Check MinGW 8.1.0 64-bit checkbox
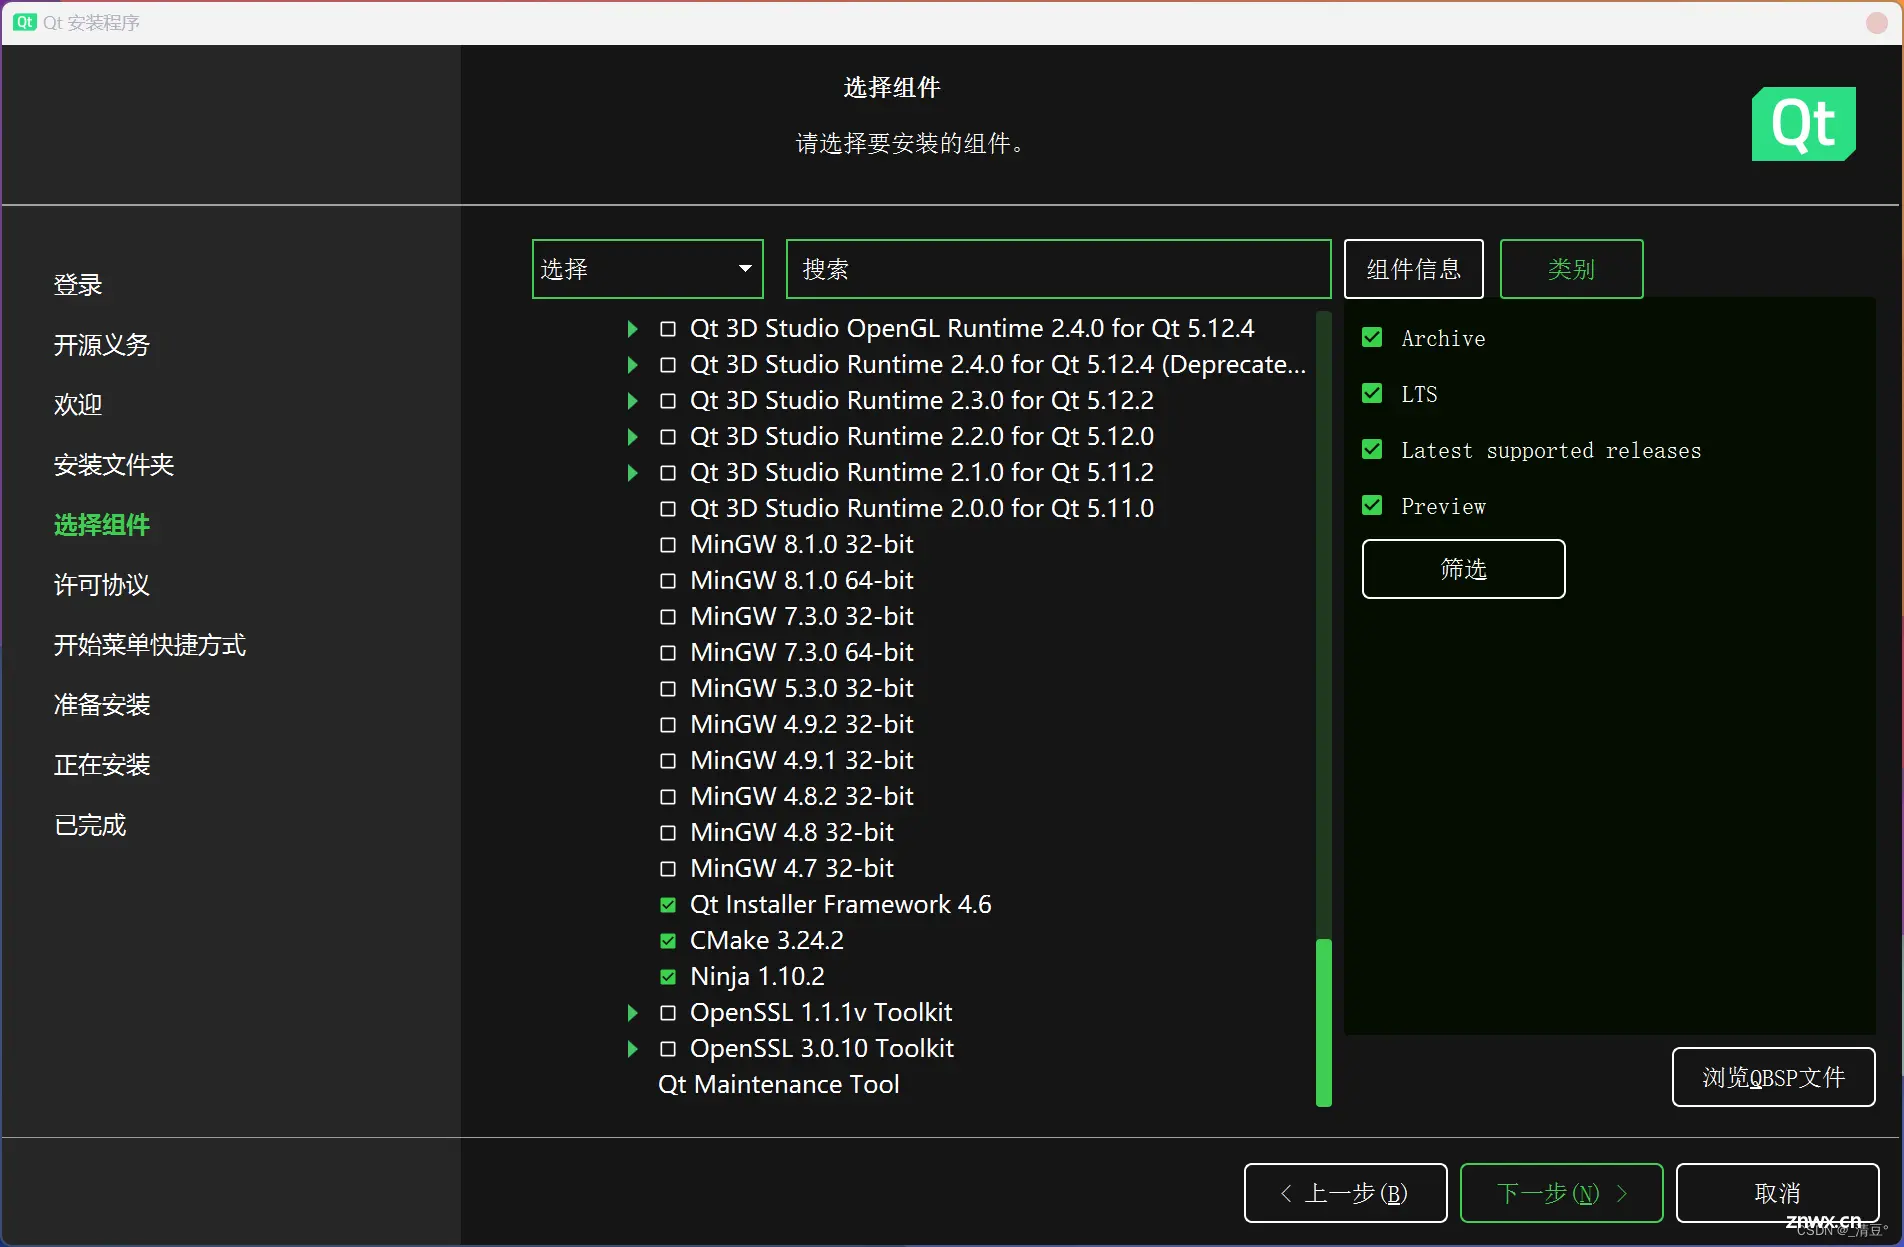Image resolution: width=1904 pixels, height=1247 pixels. tap(668, 581)
